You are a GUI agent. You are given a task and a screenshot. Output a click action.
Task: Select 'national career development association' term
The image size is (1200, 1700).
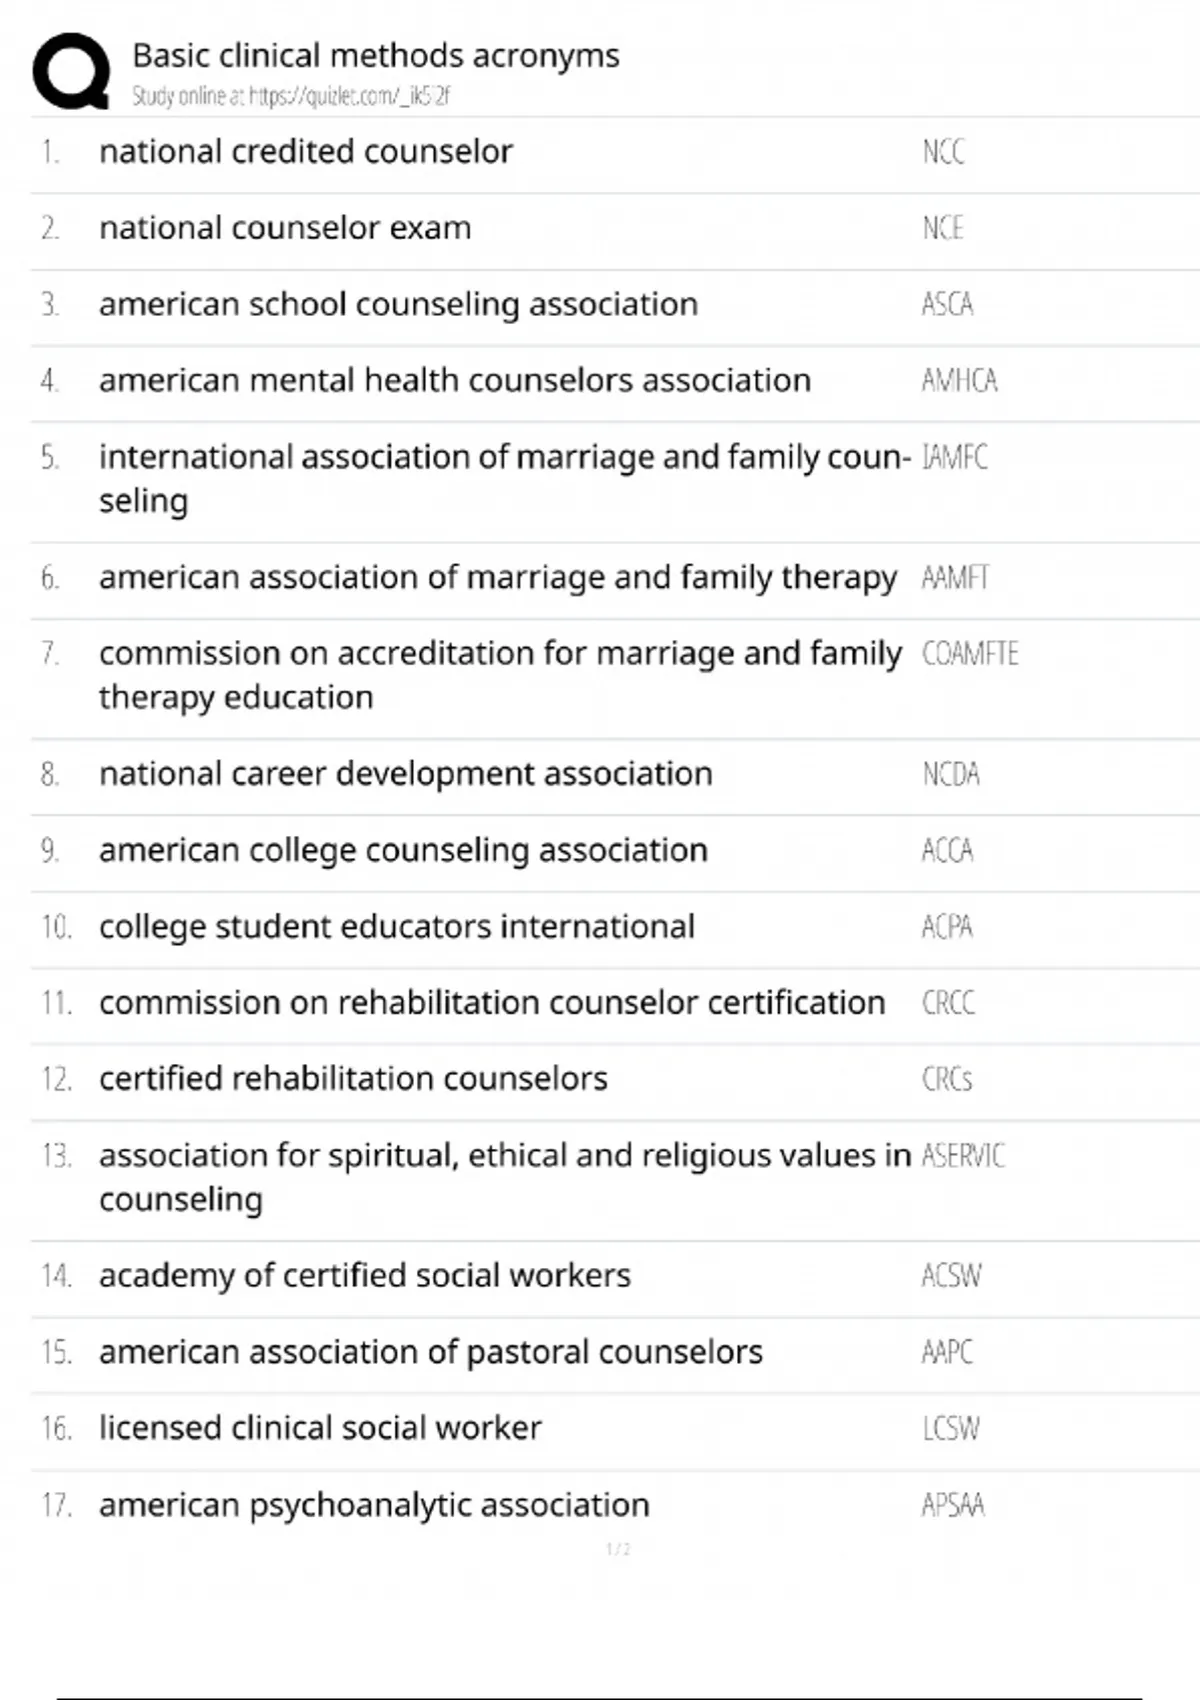click(x=405, y=774)
